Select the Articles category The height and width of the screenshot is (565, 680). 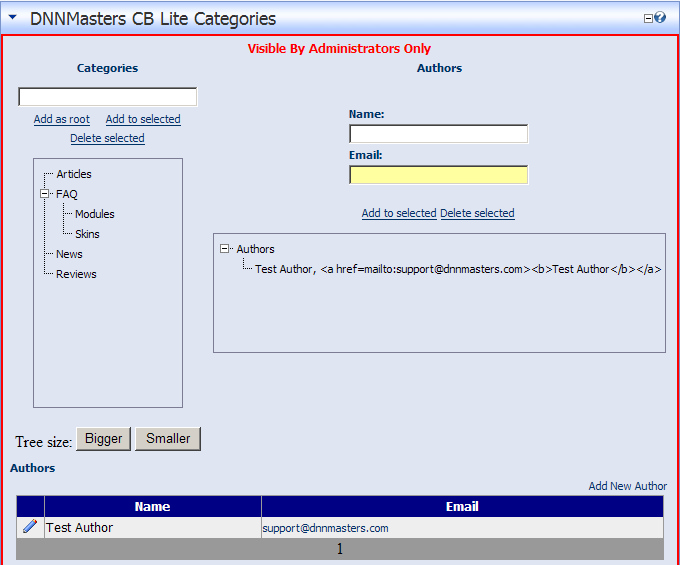pos(74,174)
